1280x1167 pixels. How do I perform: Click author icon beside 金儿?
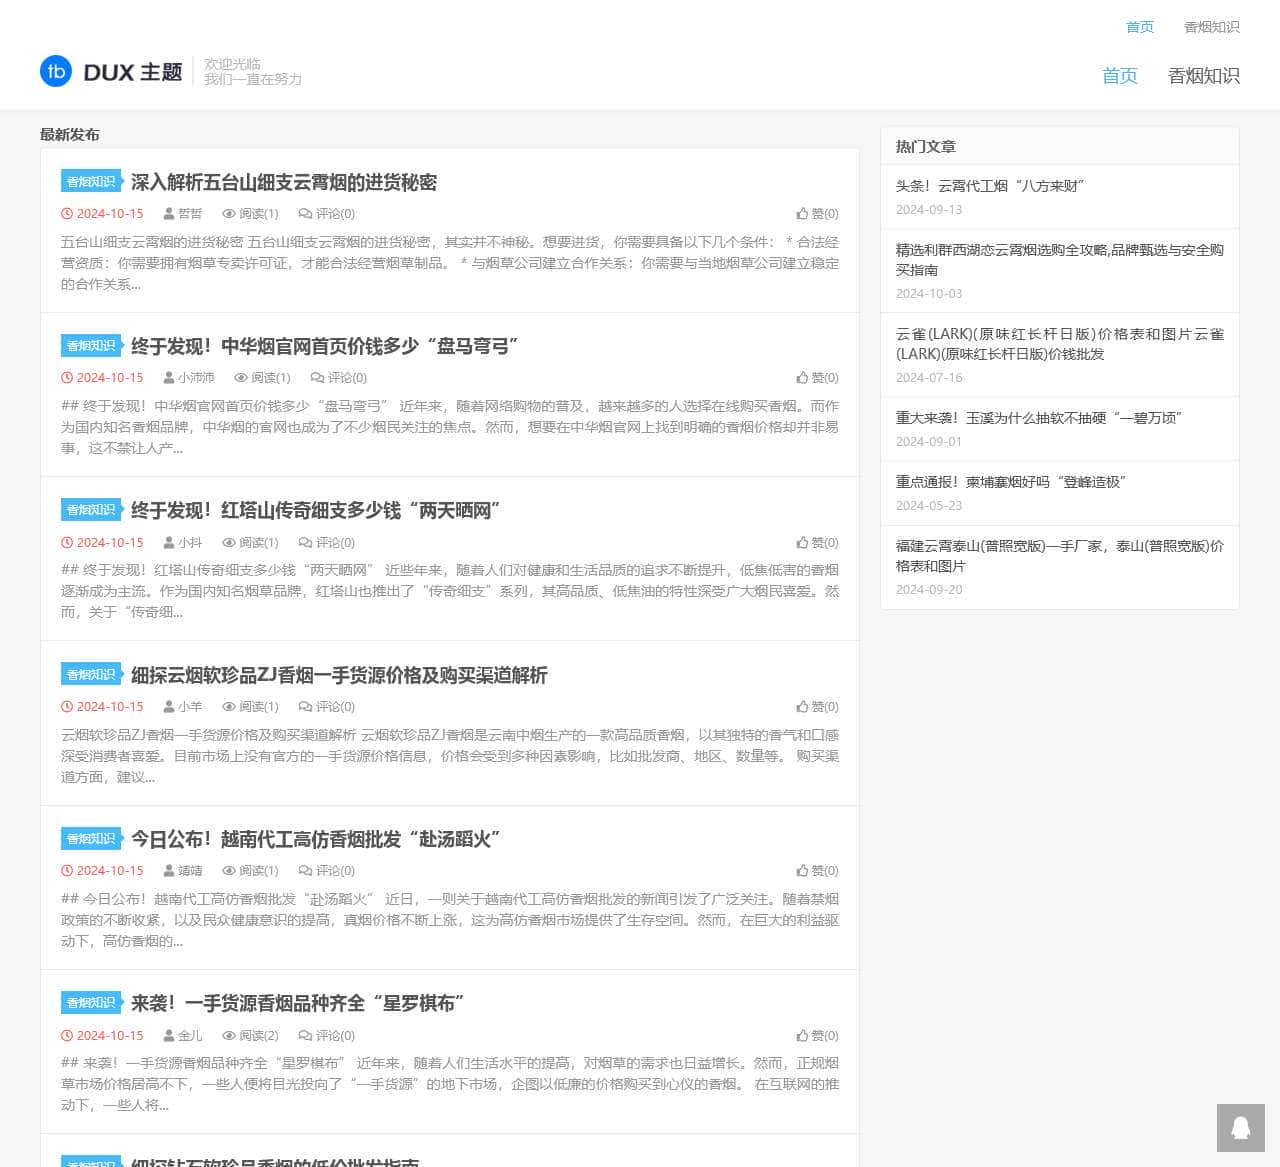(x=169, y=1036)
